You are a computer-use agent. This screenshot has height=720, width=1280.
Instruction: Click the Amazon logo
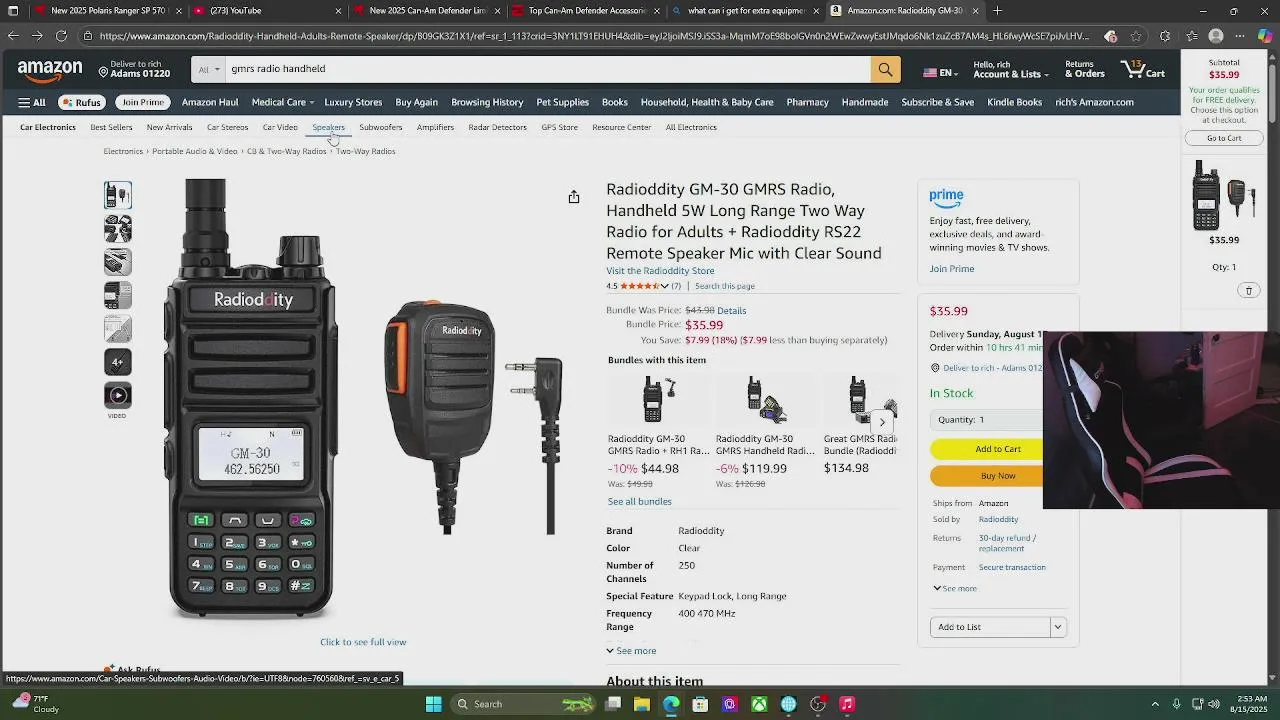[49, 71]
